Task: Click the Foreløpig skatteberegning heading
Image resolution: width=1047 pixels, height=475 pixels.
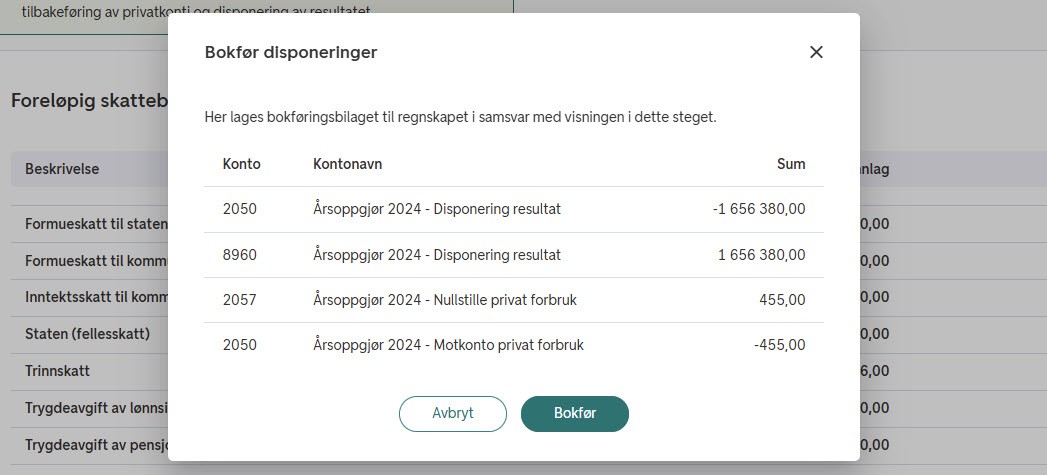Action: [x=88, y=101]
